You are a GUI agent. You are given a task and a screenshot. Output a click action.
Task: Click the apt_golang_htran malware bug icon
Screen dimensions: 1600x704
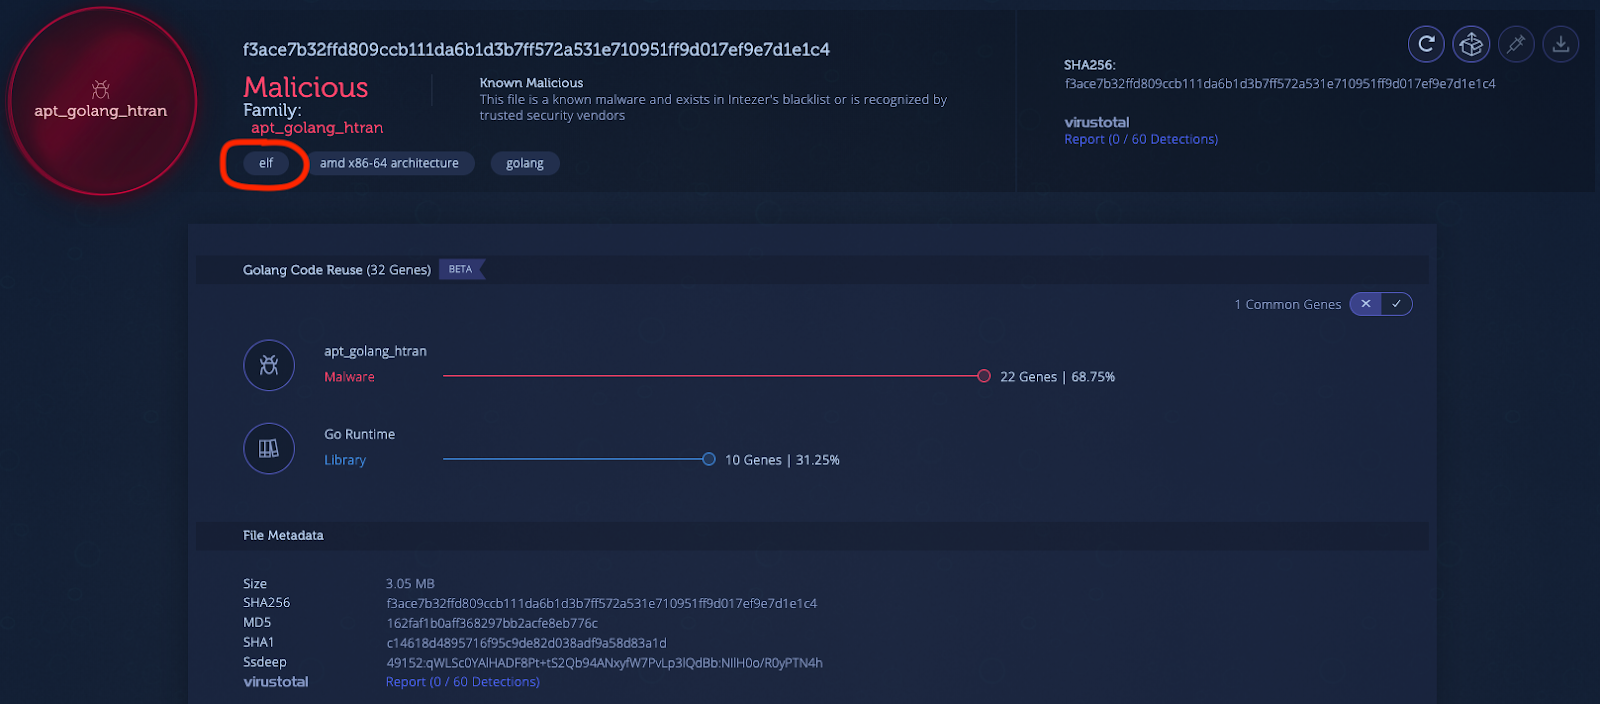click(x=269, y=365)
